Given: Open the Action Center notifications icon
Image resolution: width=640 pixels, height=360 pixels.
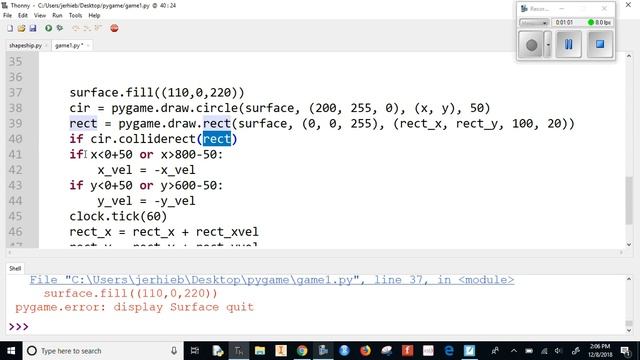Looking at the screenshot, I should 625,351.
